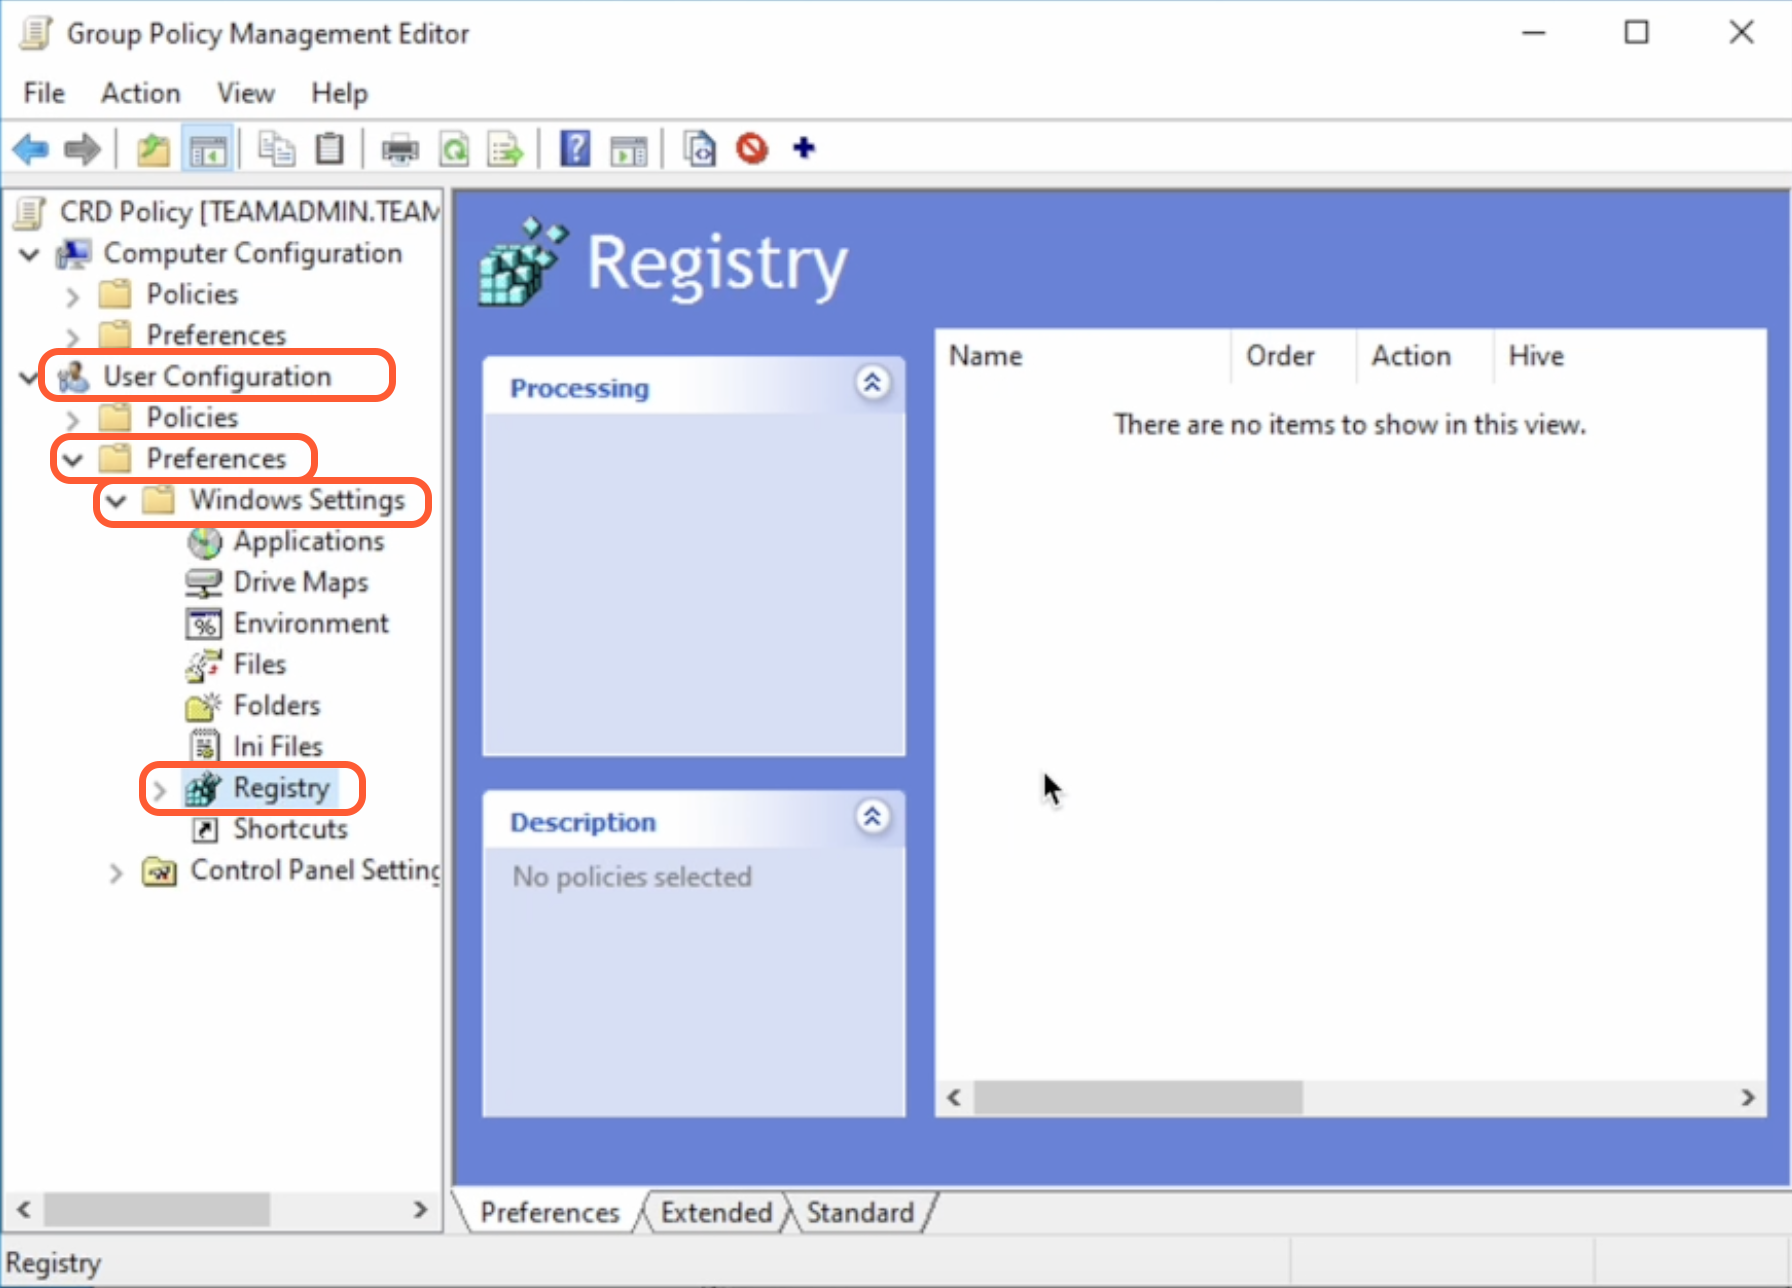Viewport: 1792px width, 1288px height.
Task: Collapse the Processing panel
Action: 872,383
